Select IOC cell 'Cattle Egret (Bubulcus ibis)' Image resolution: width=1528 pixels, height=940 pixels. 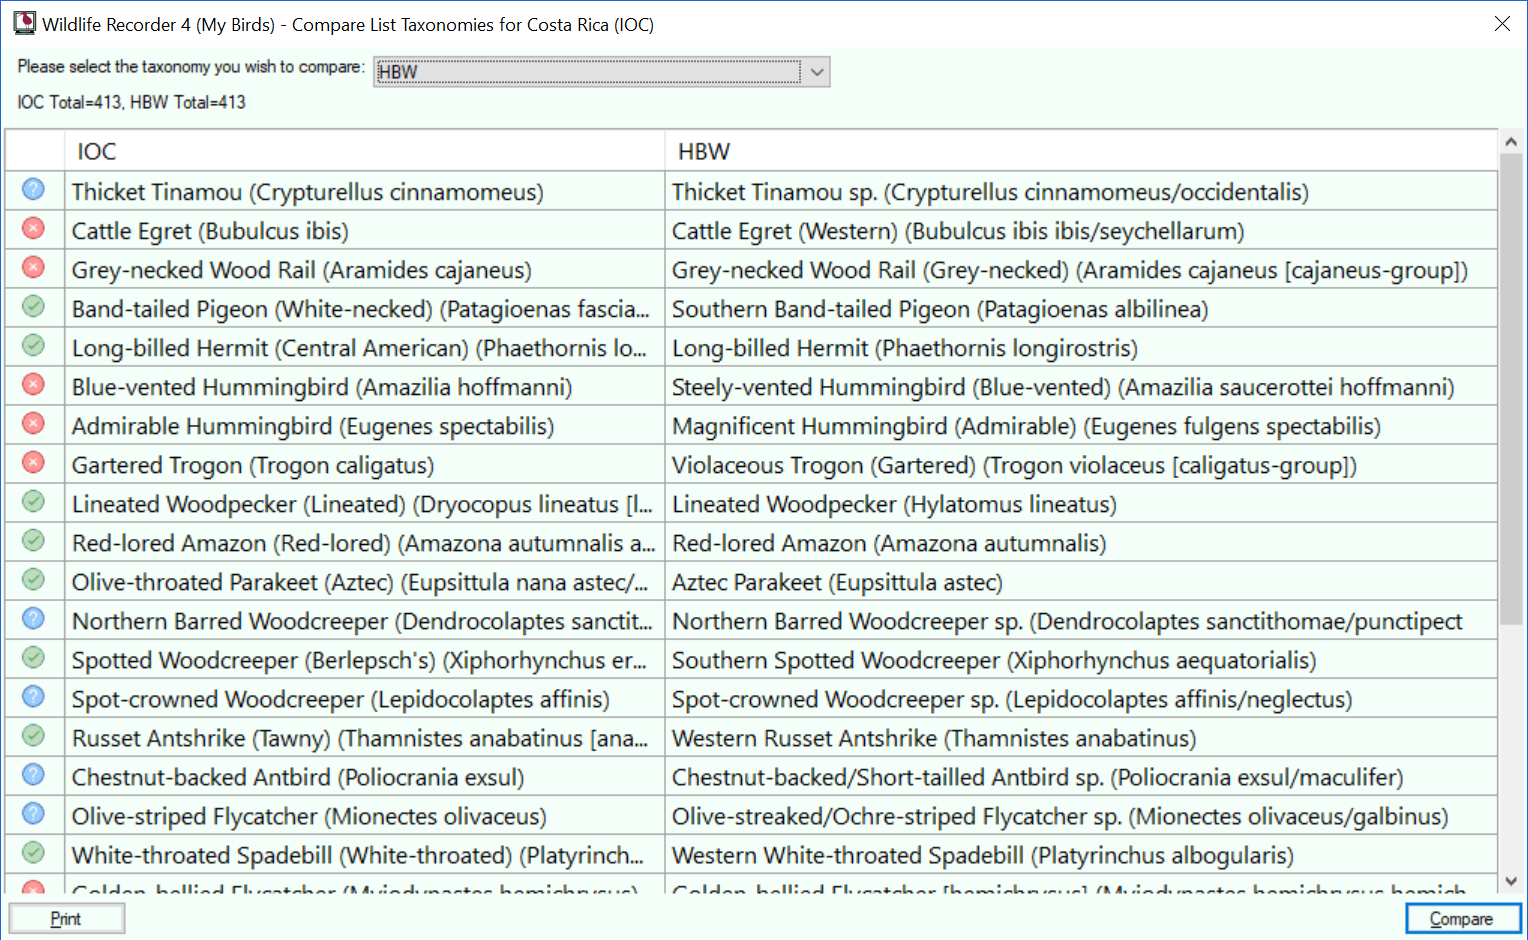coord(365,230)
